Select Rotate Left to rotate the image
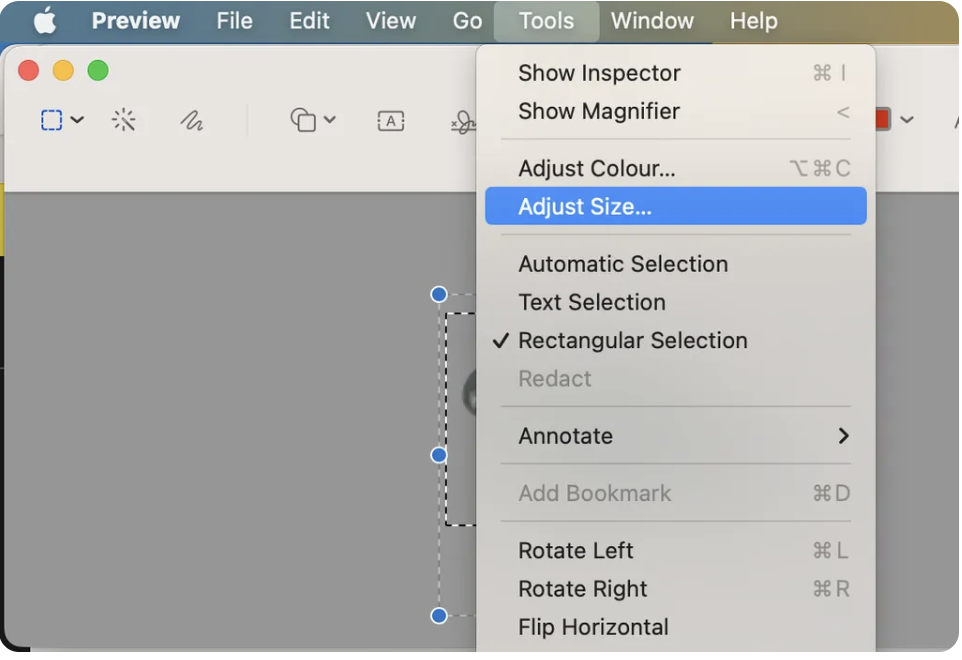The image size is (962, 660). click(x=576, y=551)
